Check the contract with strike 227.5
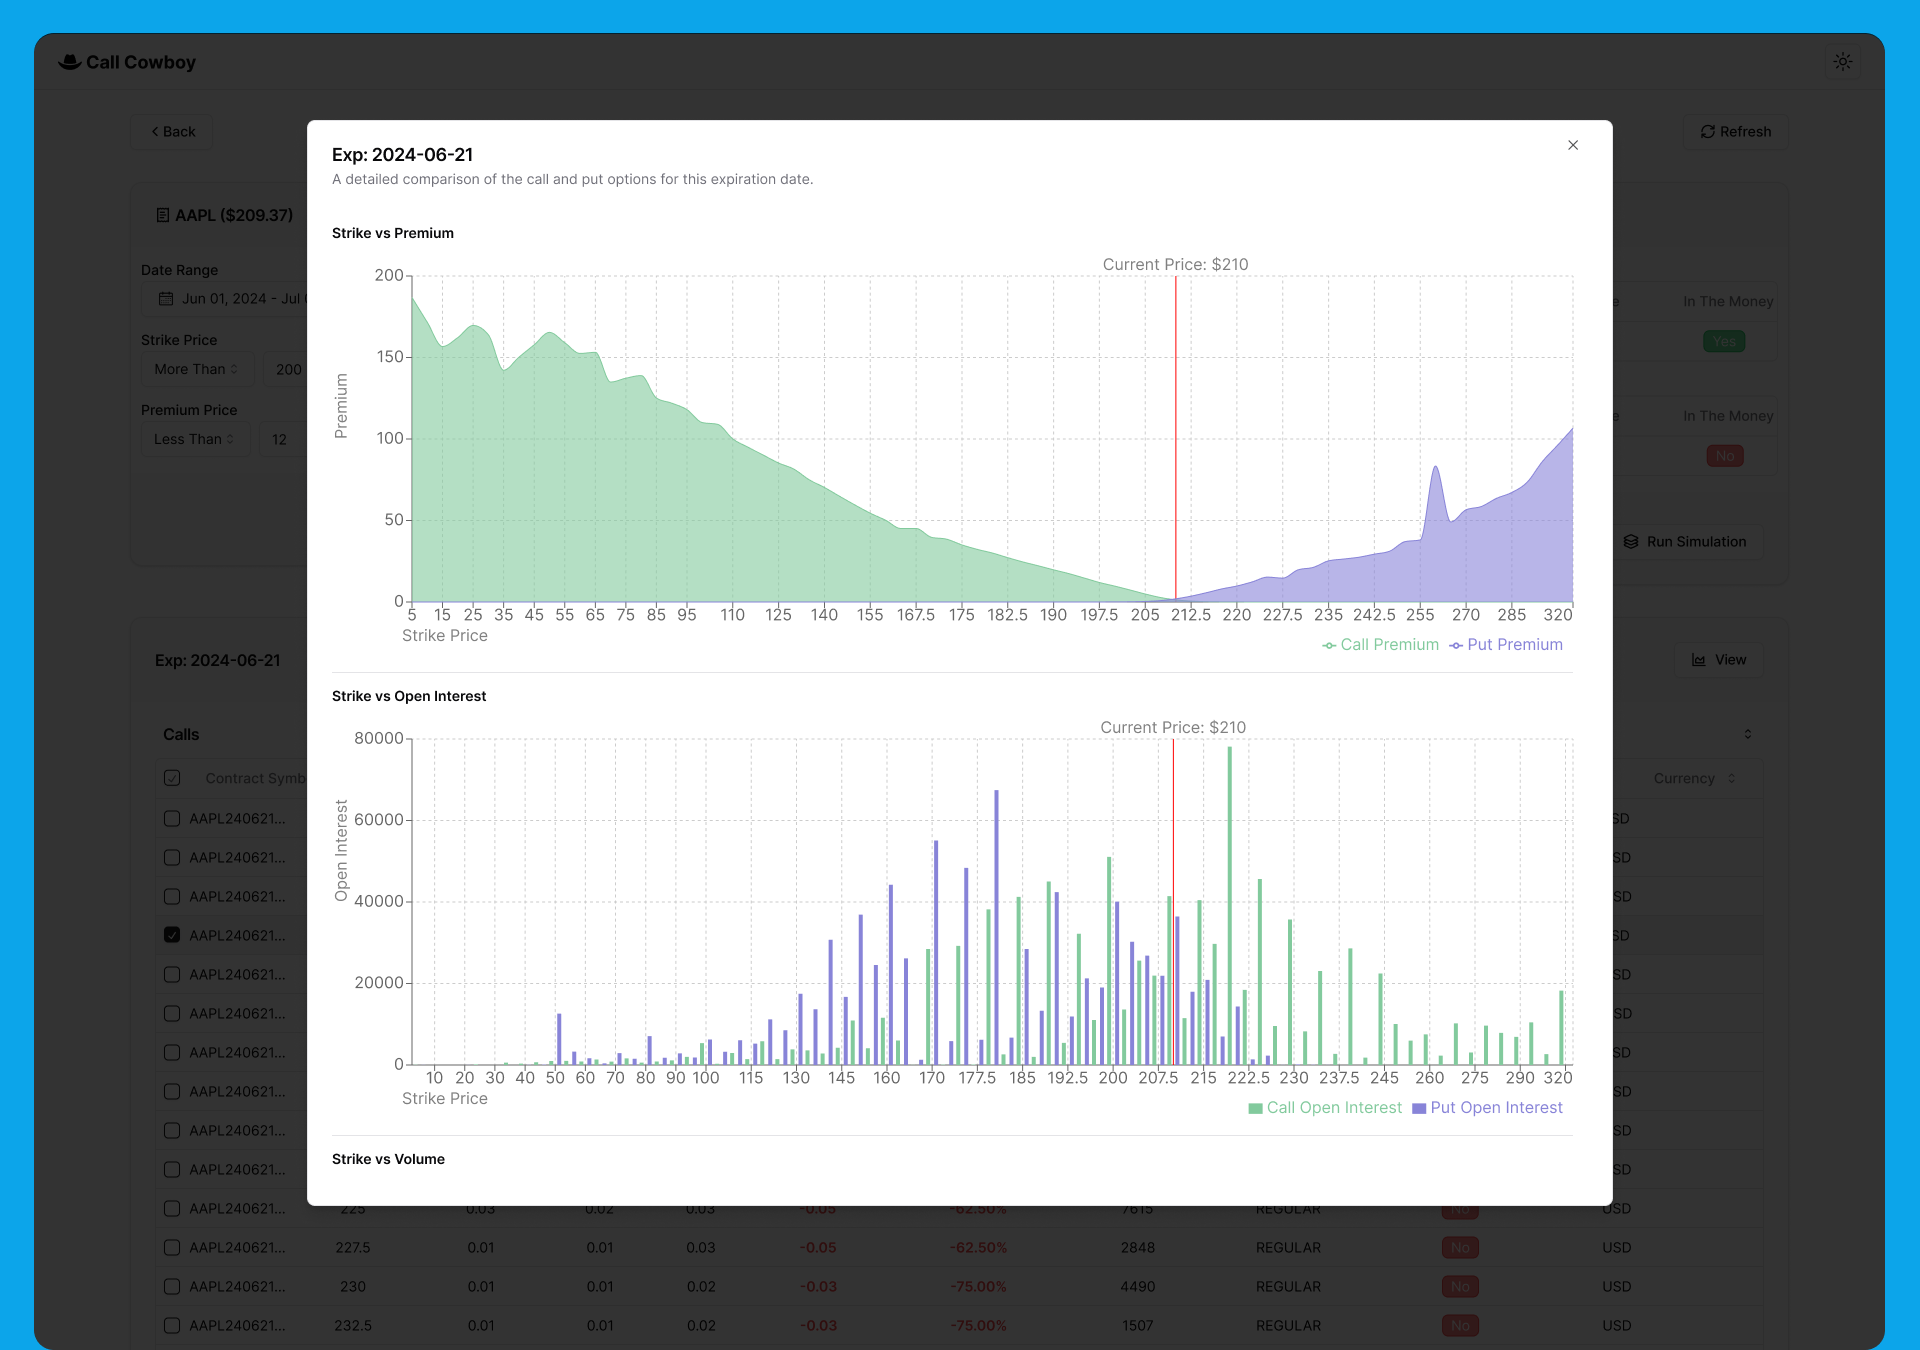Screen dimensions: 1920x1350 172,1248
